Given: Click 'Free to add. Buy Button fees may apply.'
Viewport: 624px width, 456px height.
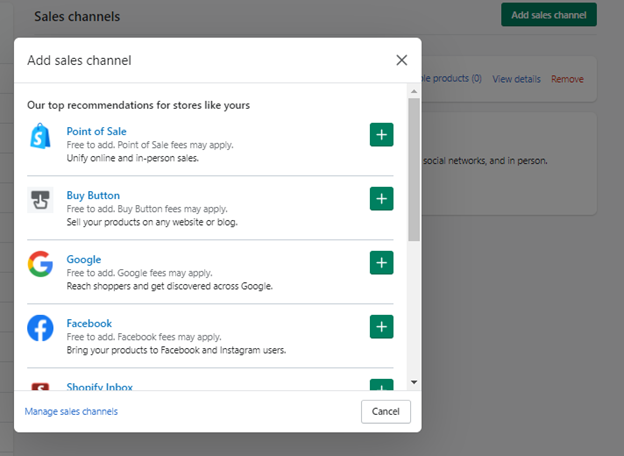Looking at the screenshot, I should pos(147,209).
